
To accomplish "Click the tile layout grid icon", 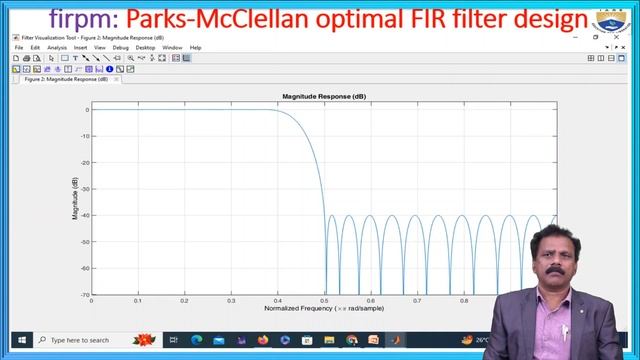I will pyautogui.click(x=591, y=58).
